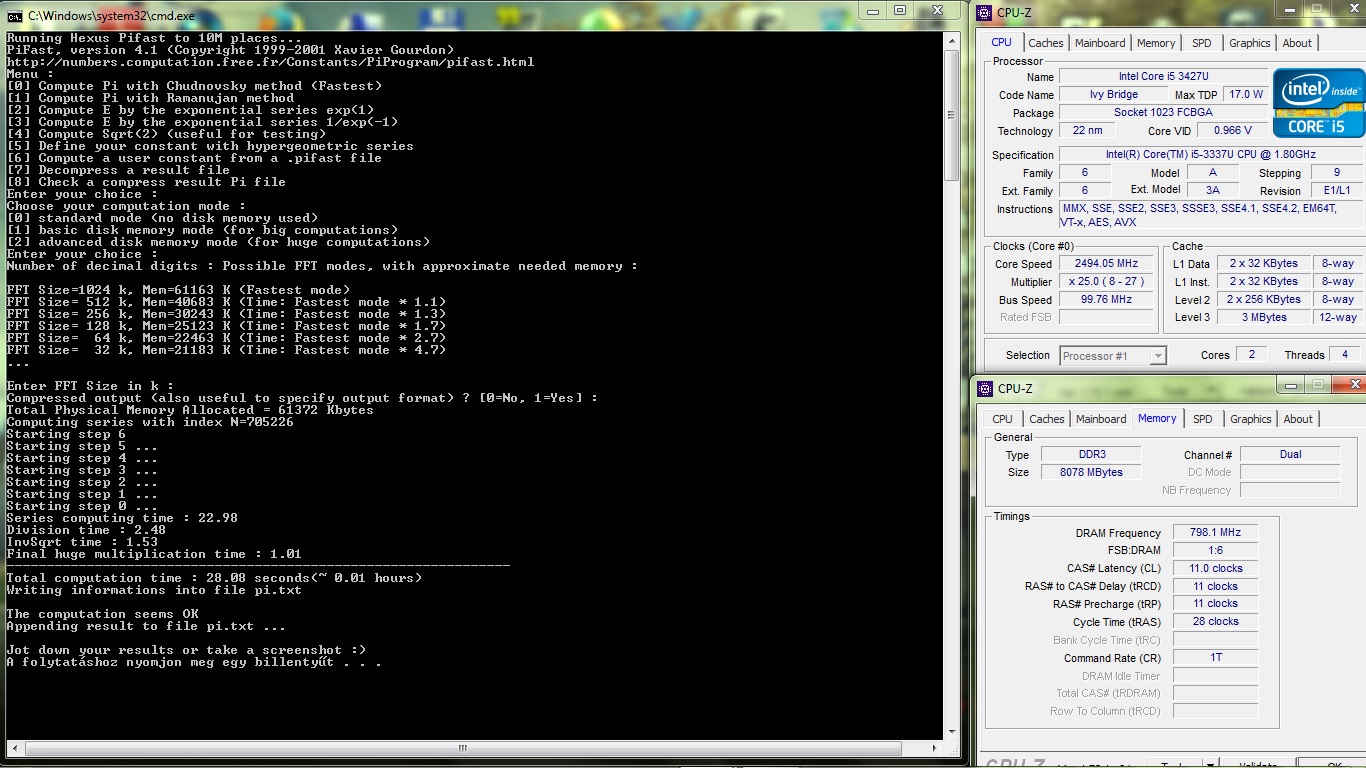Click the Command Rate '1T' value
Image resolution: width=1366 pixels, height=768 pixels.
(1215, 657)
